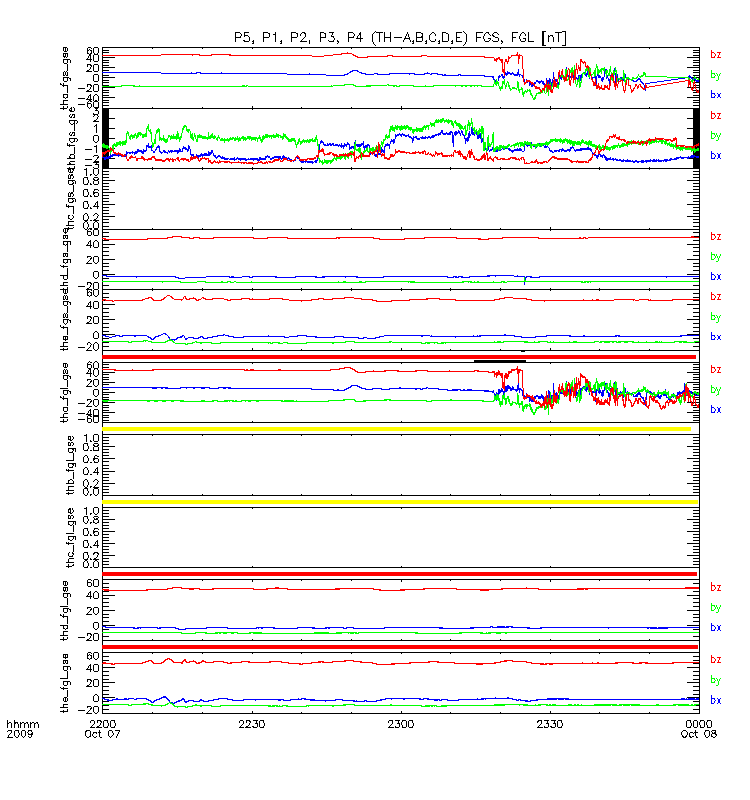This screenshot has height=800, width=750.
Task: Click the bx legend of tha_fgs_gse panel
Action: click(716, 94)
